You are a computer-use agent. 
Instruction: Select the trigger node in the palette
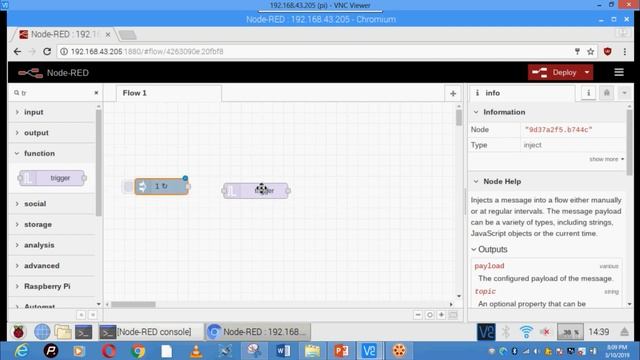52,178
